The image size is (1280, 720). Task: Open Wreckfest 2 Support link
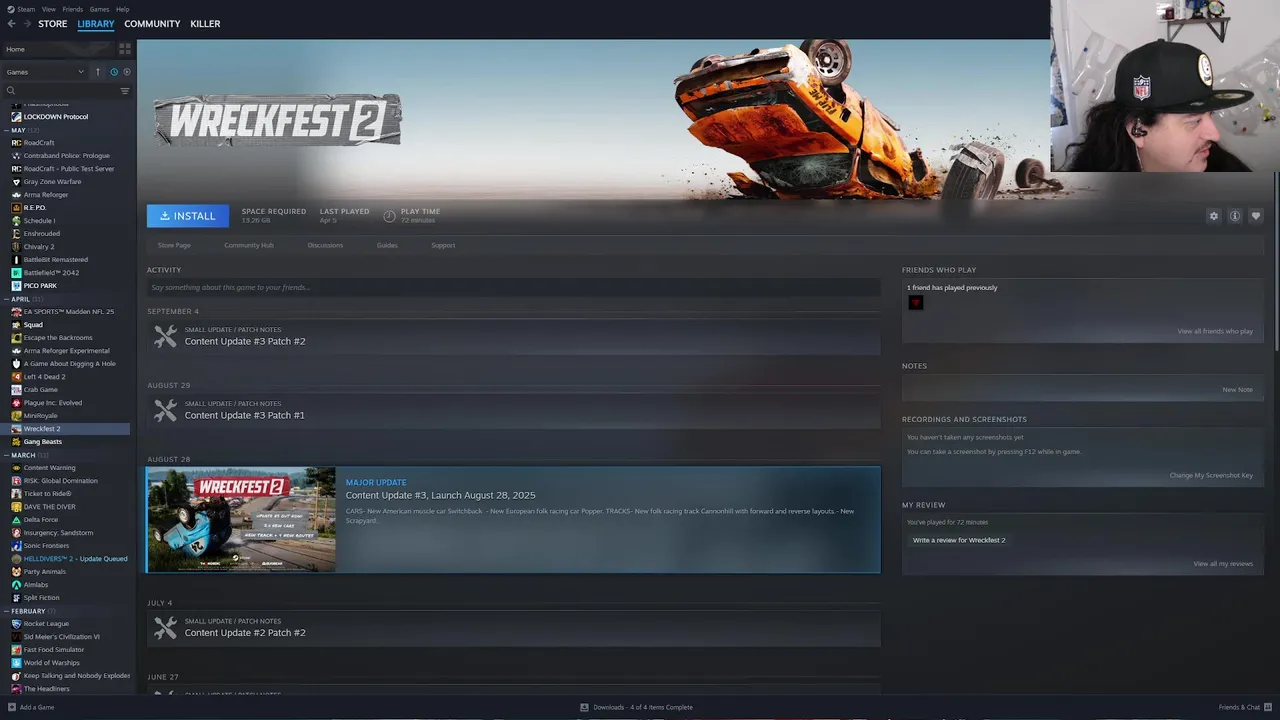pos(443,245)
